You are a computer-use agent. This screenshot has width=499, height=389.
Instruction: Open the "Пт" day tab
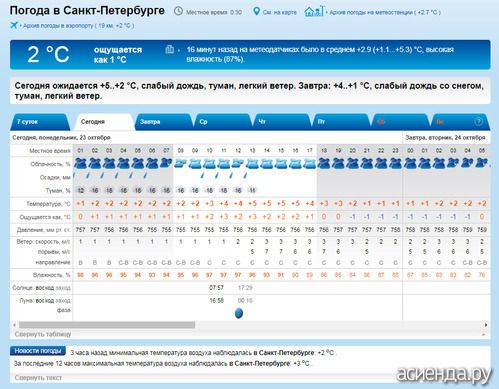point(341,122)
